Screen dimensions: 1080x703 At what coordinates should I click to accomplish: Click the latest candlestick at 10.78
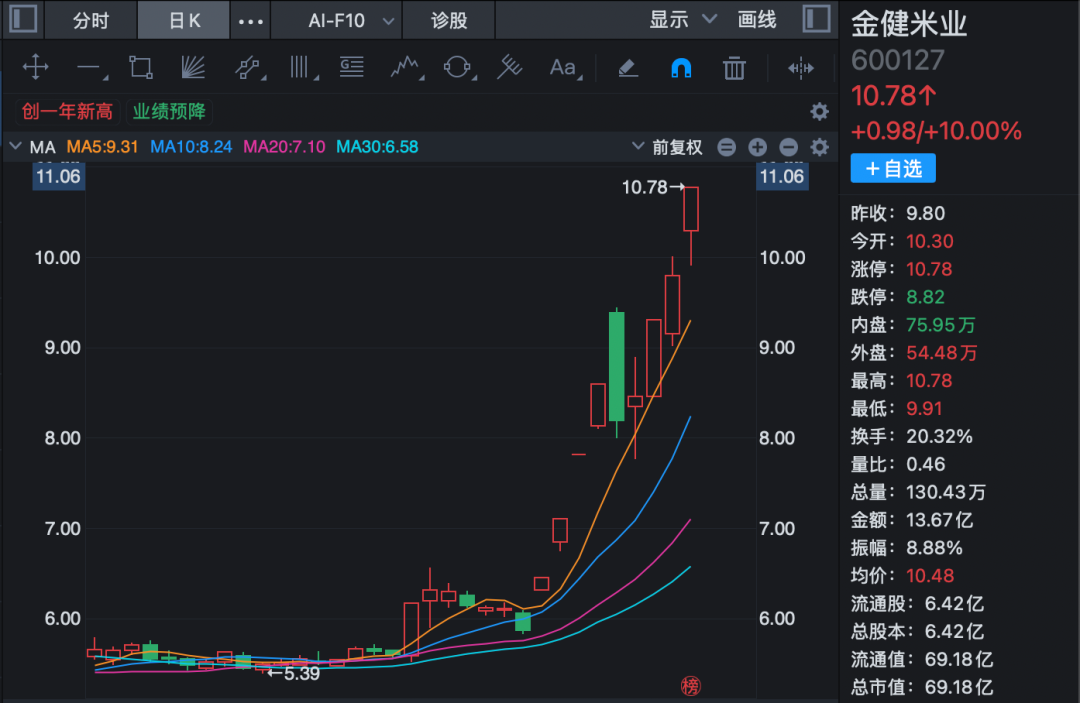(x=691, y=226)
